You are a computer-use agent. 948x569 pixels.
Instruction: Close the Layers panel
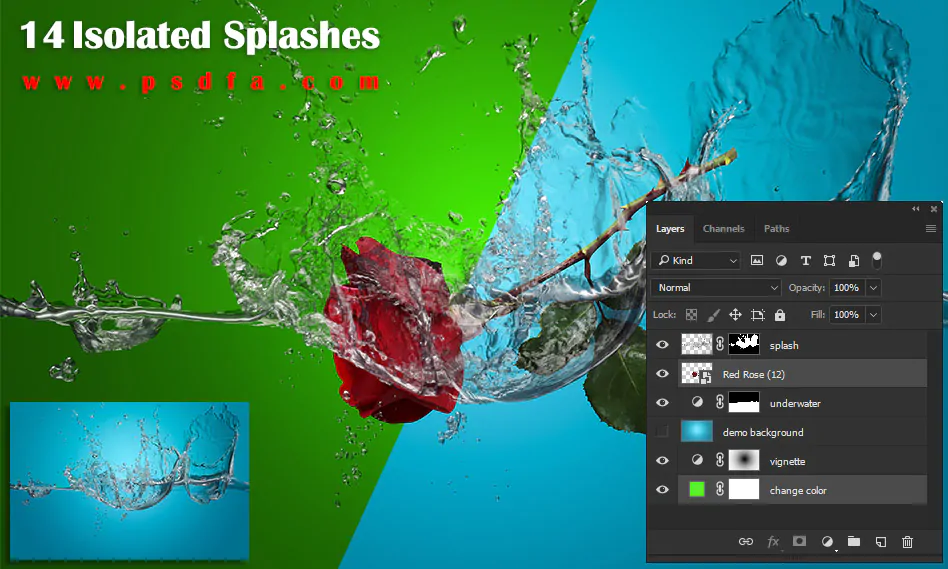[933, 209]
